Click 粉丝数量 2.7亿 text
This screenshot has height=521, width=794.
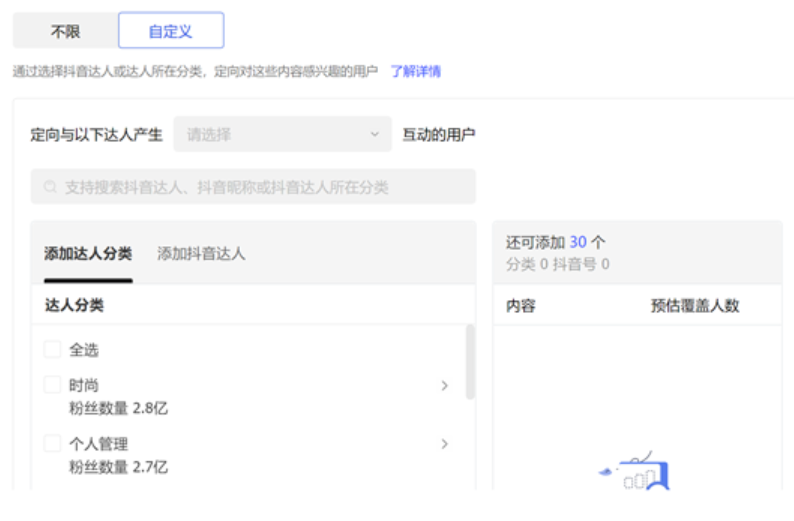coord(118,467)
